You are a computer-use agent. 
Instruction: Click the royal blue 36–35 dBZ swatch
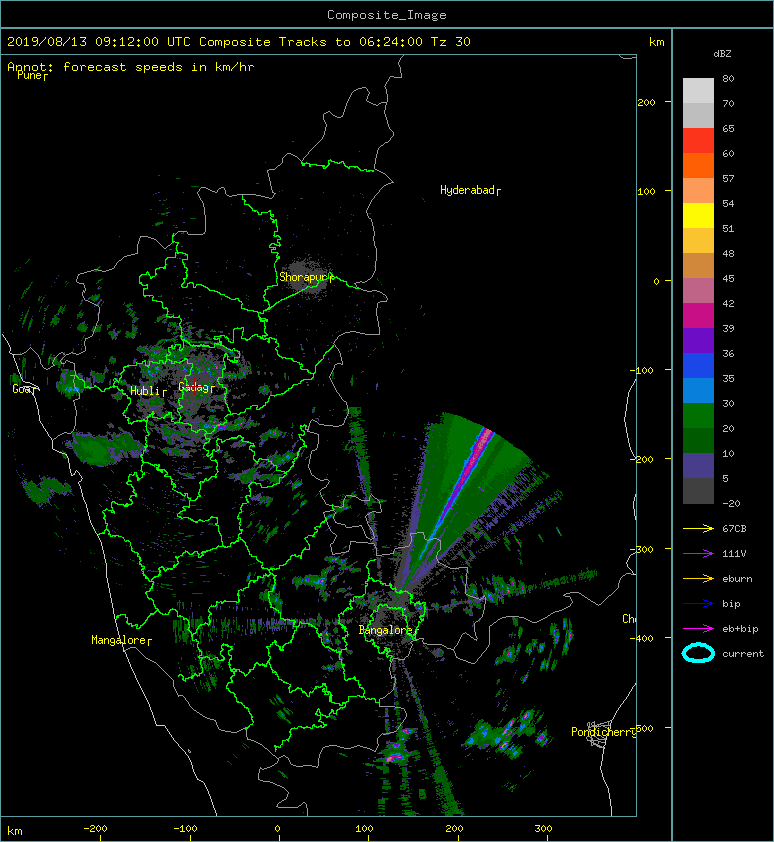(x=698, y=365)
